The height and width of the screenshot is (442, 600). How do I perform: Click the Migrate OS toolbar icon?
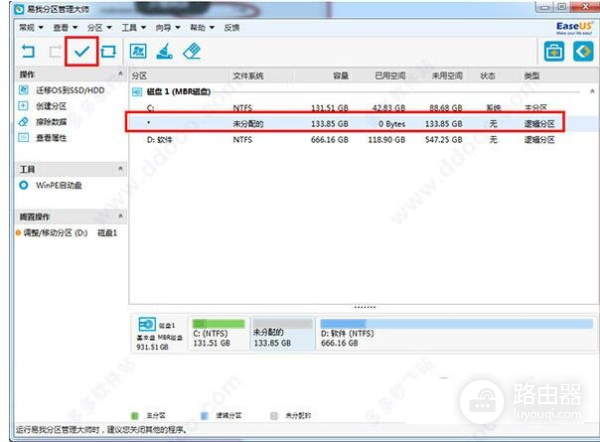click(140, 50)
